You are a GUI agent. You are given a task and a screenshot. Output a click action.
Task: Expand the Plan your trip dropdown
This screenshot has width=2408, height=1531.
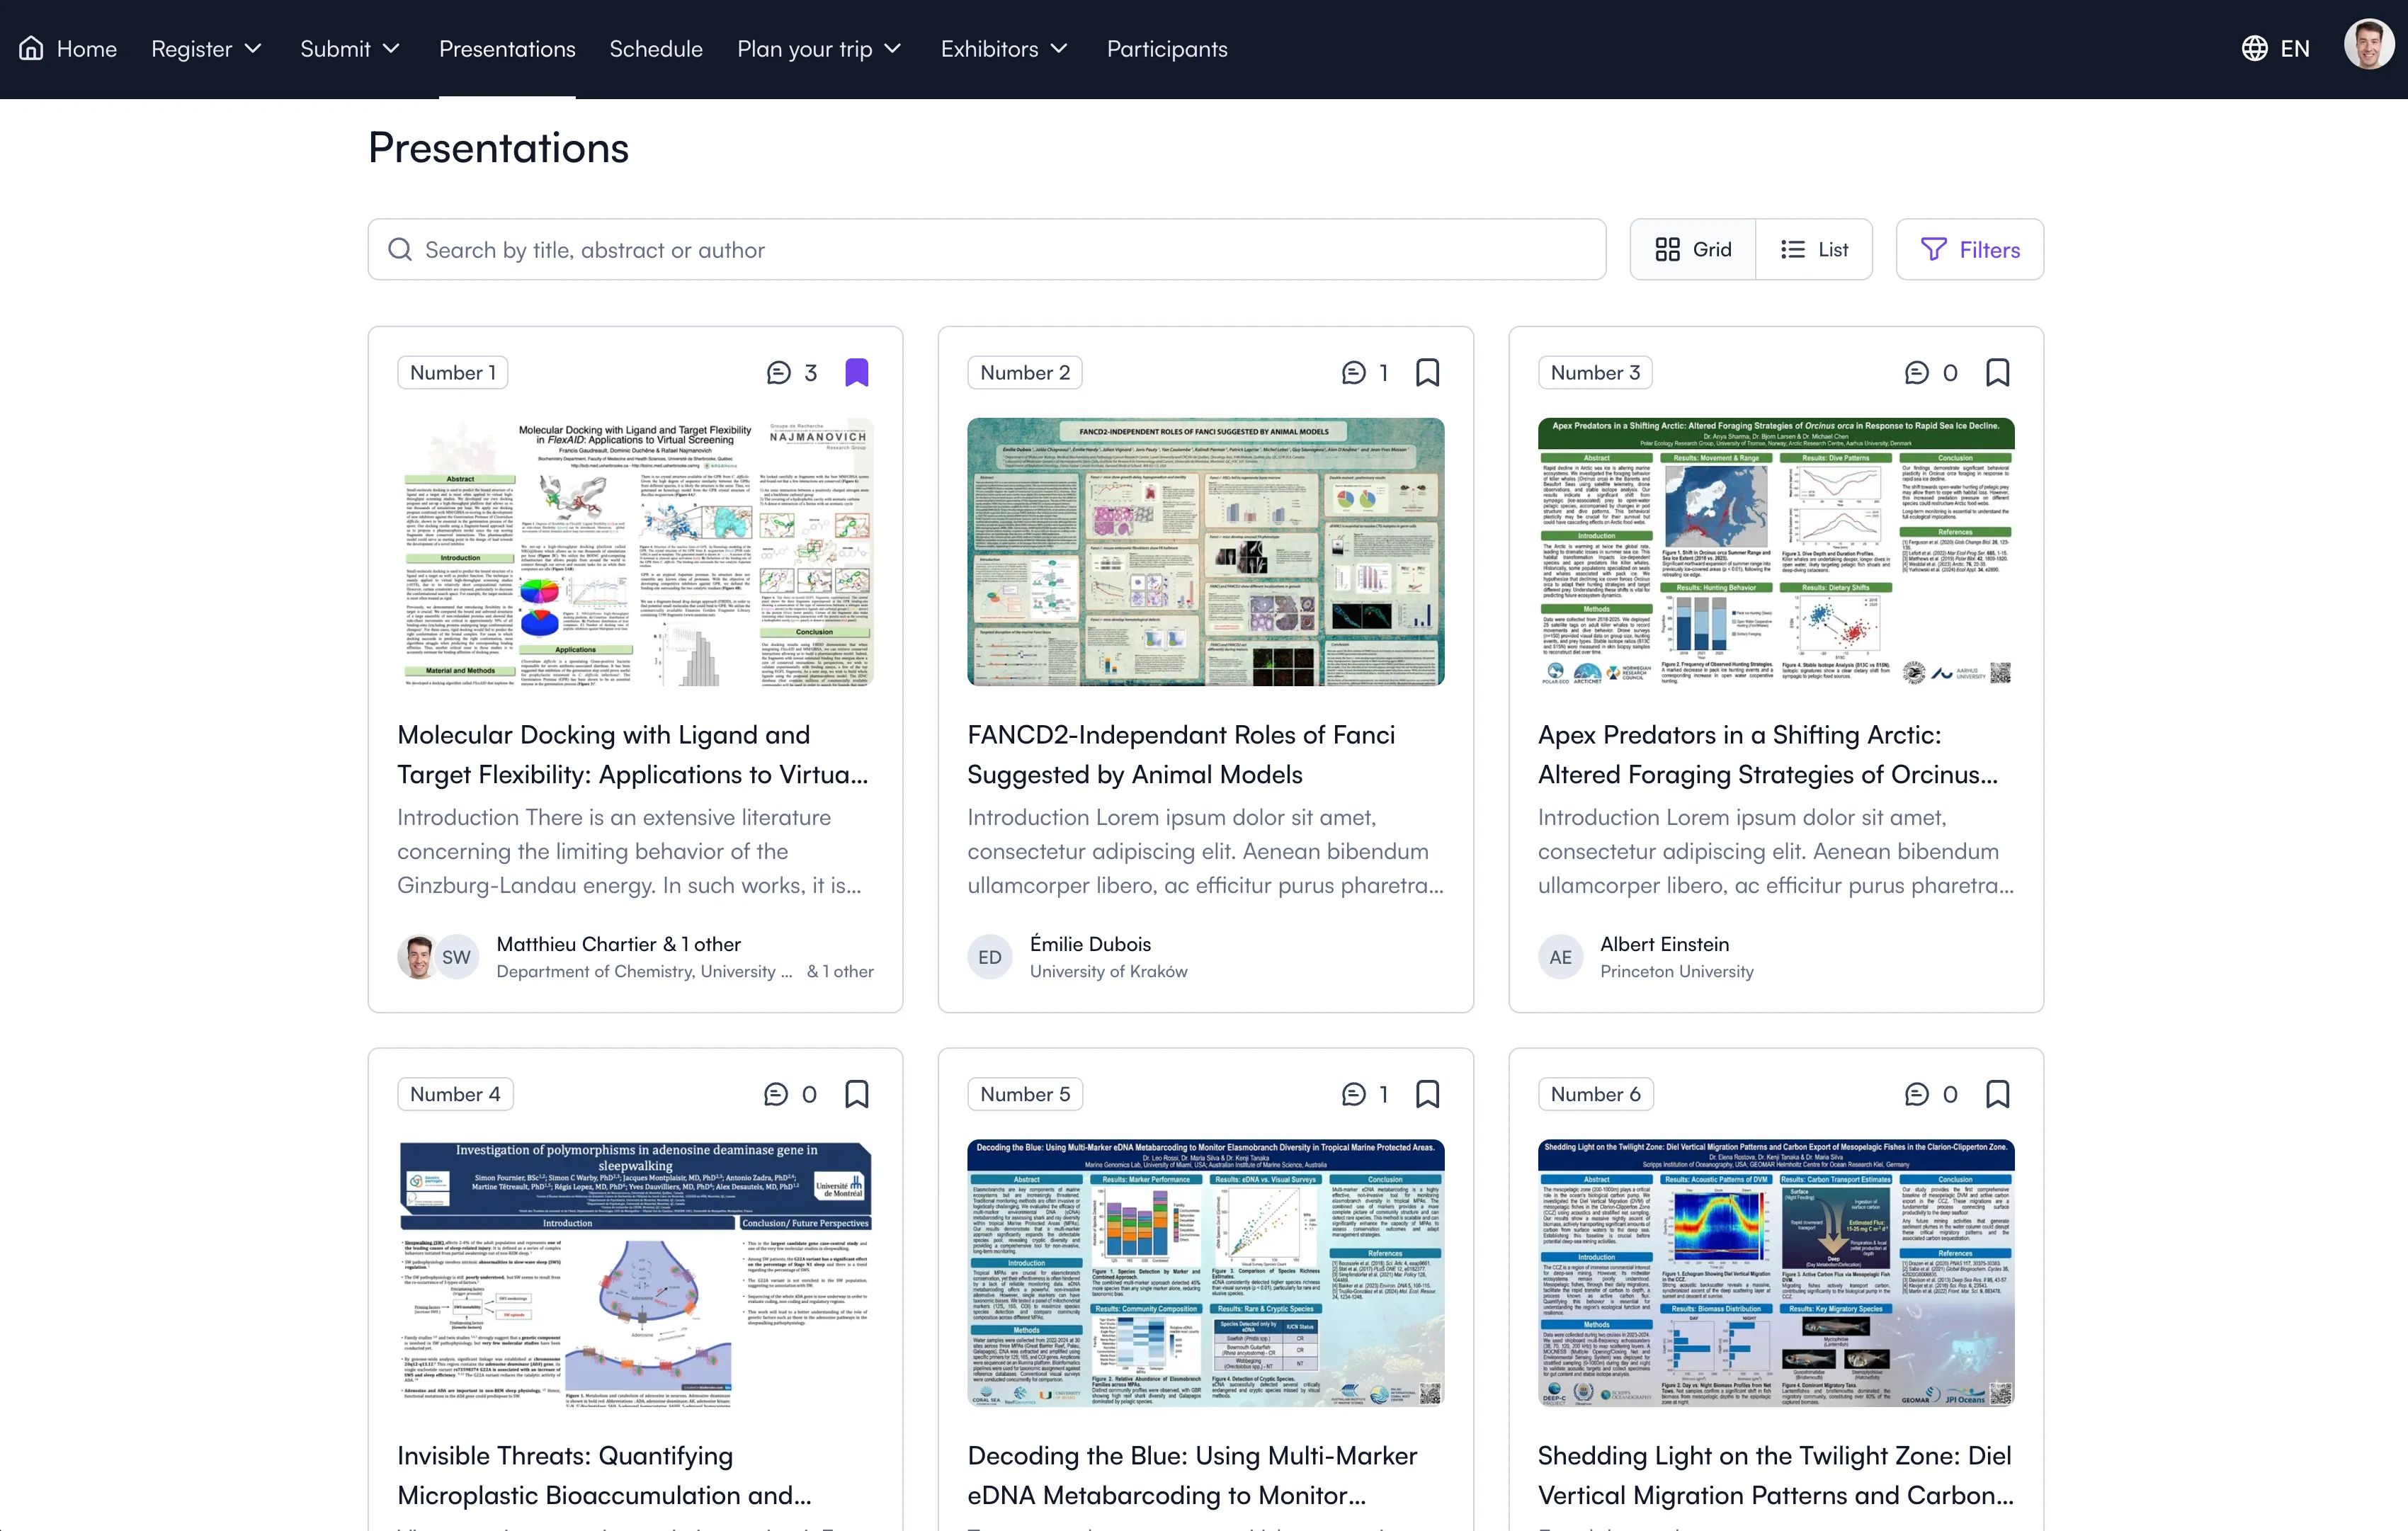tap(820, 48)
